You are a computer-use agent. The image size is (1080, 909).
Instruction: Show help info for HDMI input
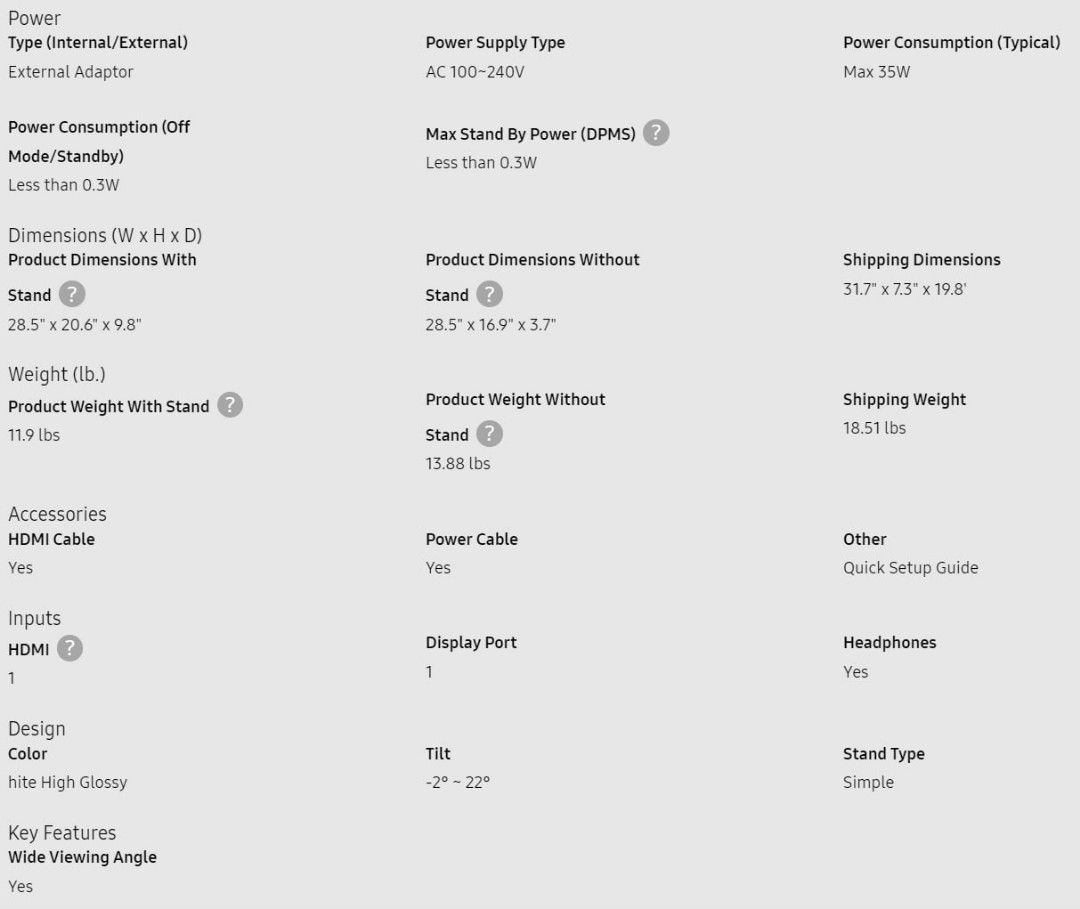70,648
